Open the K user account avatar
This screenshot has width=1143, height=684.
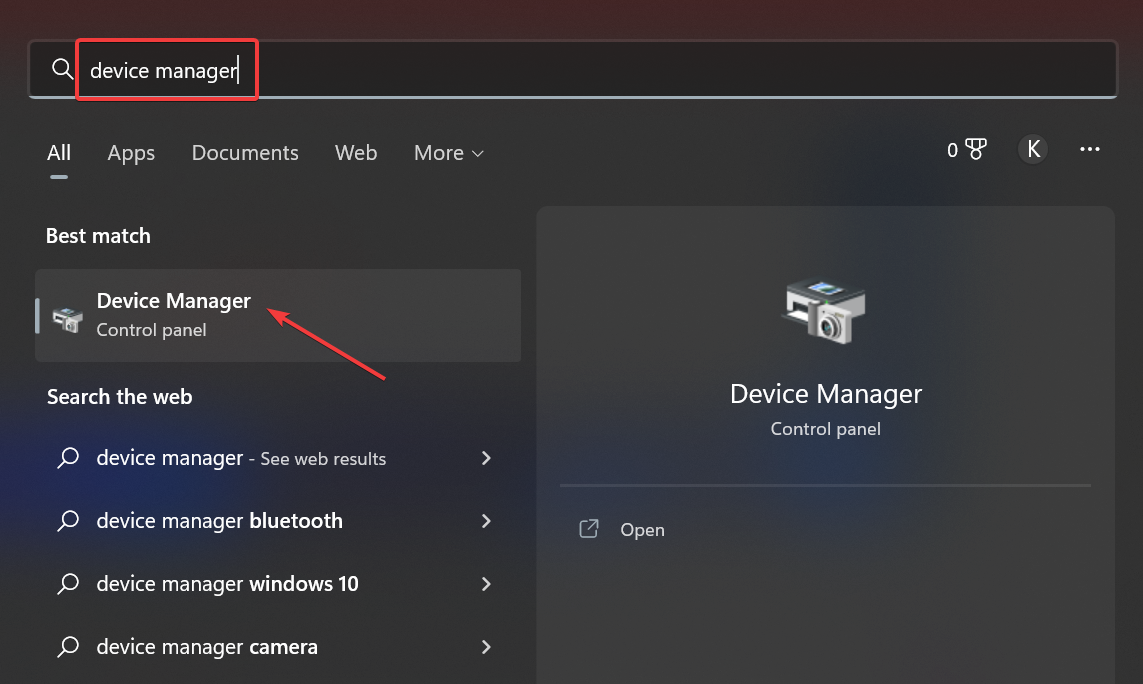[x=1033, y=150]
